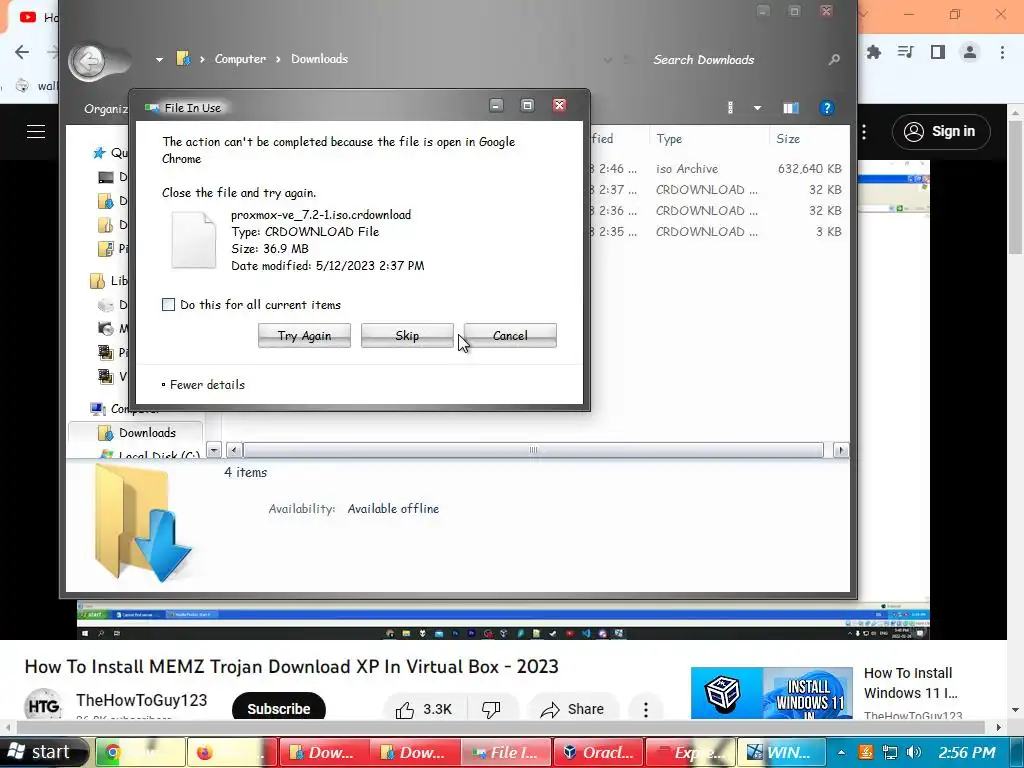The width and height of the screenshot is (1024, 768).
Task: Click the blank file icon in the dialog
Action: point(193,240)
